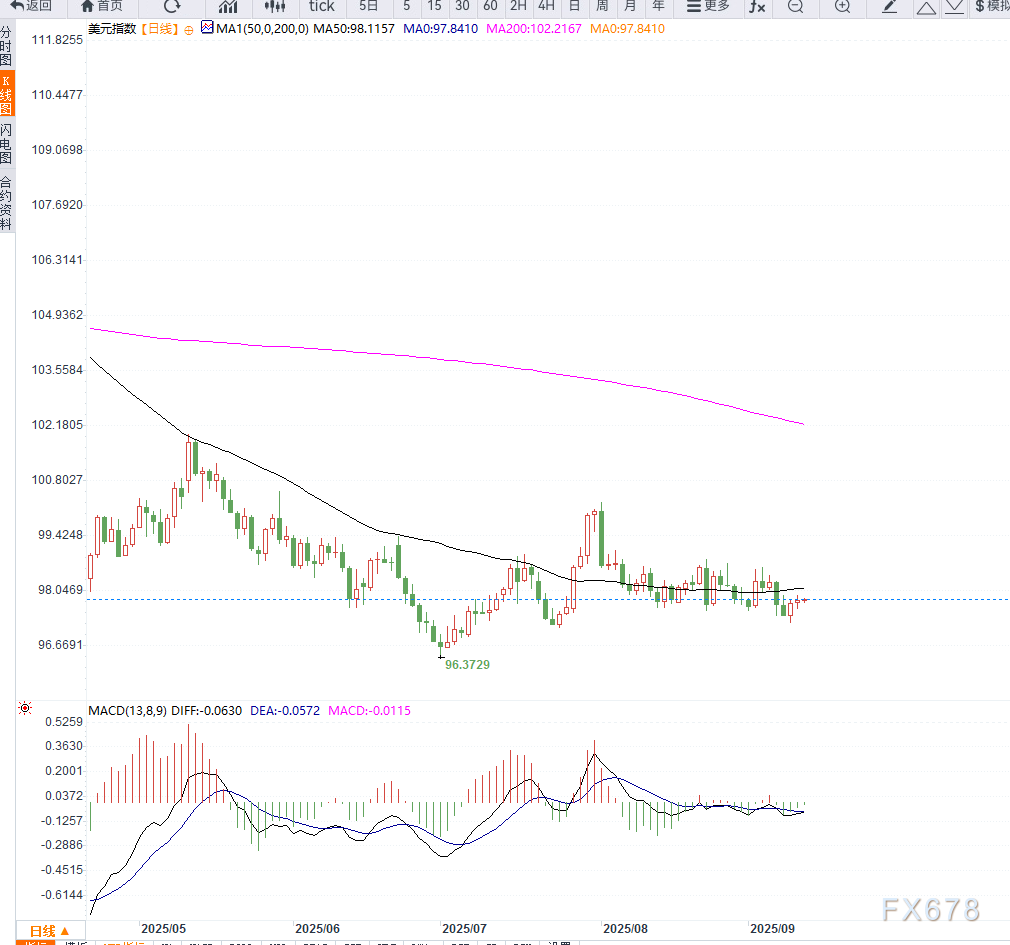Viewport: 1010px width, 945px height.
Task: Select the tick timeframe button
Action: tap(322, 6)
